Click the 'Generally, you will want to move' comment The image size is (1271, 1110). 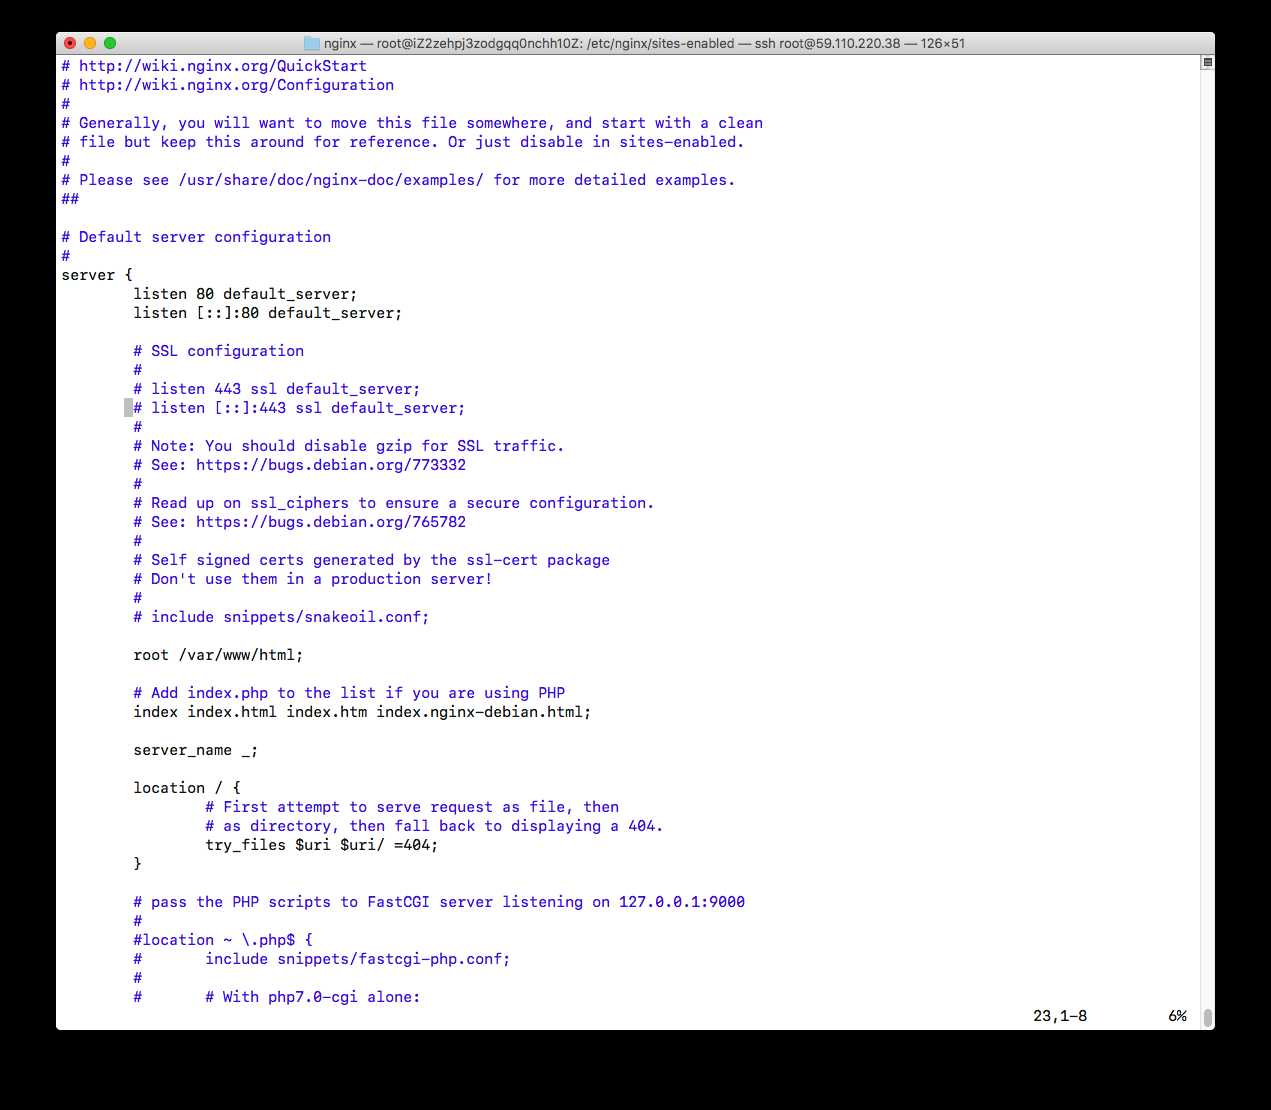[x=412, y=123]
